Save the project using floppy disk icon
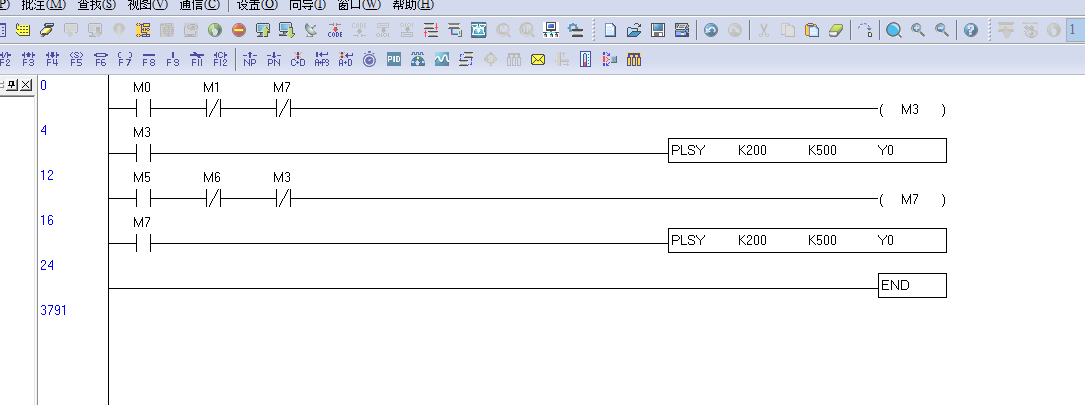Screen dimensions: 1085x405 [658, 30]
